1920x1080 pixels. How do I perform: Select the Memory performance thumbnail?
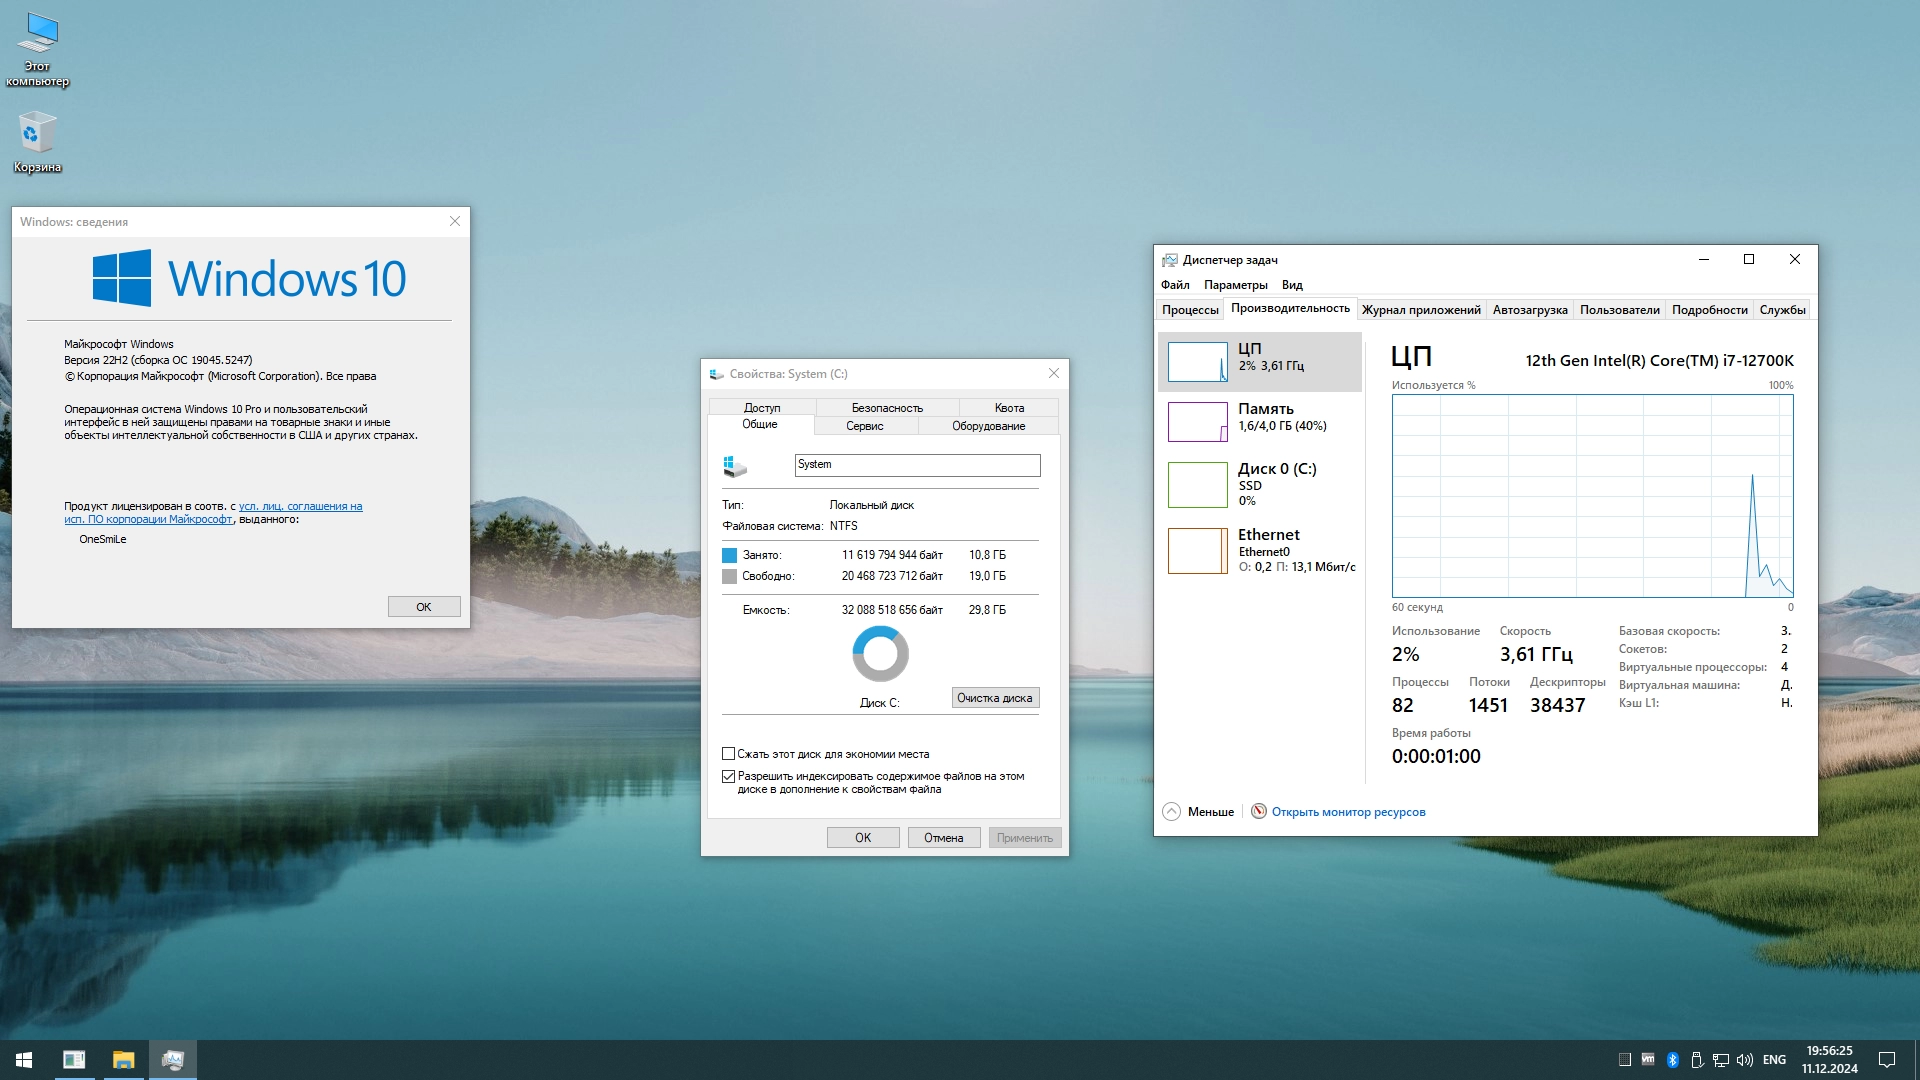pos(1197,421)
